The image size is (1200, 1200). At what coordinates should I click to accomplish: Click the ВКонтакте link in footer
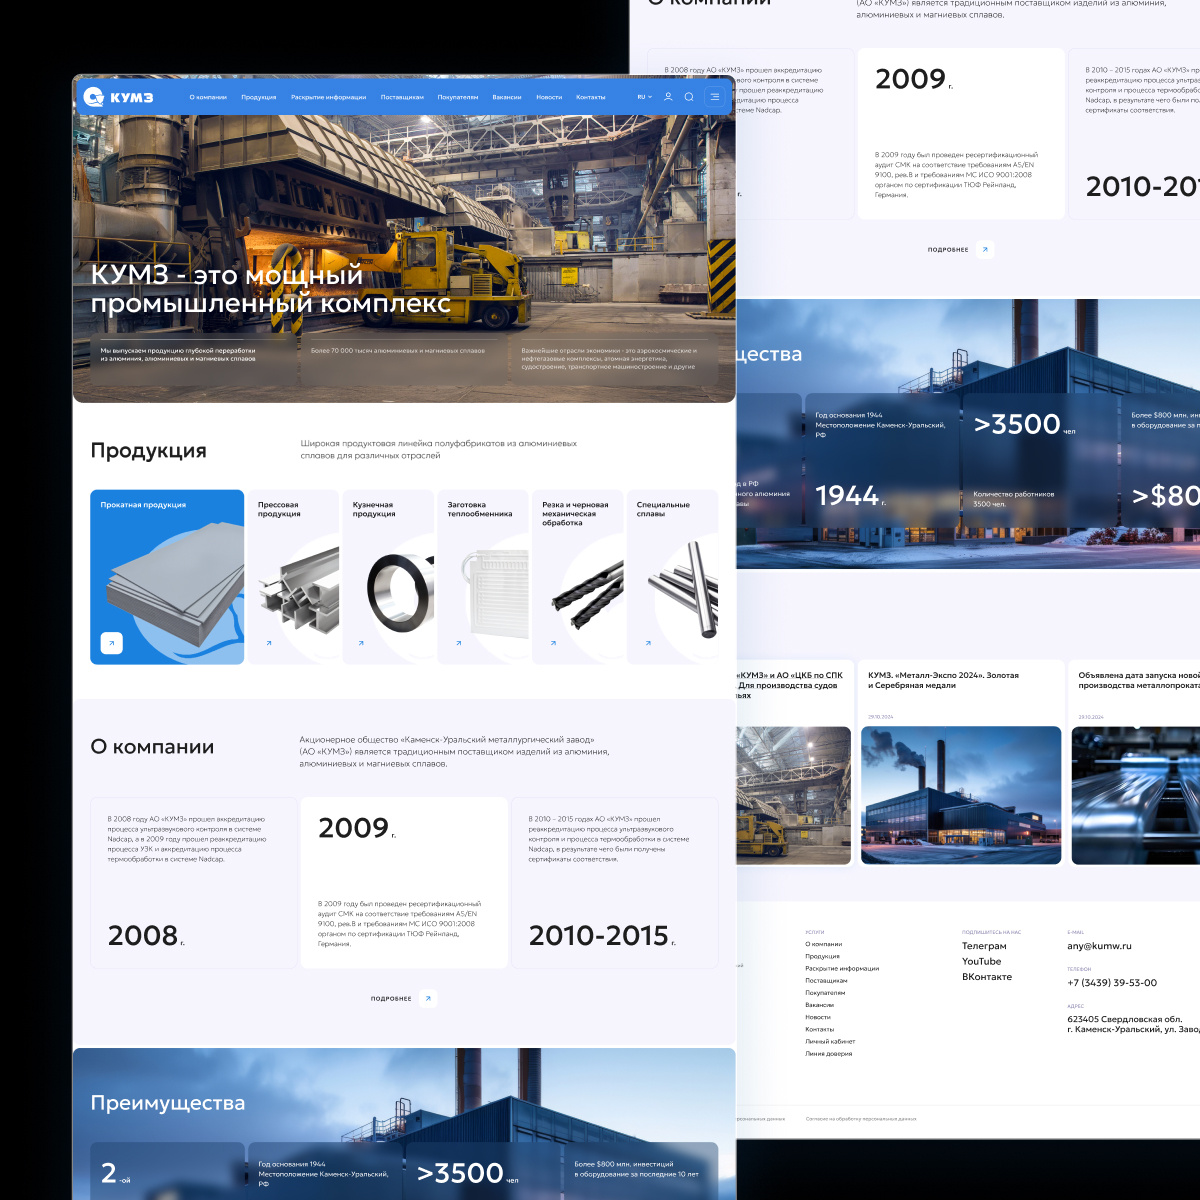click(x=987, y=977)
